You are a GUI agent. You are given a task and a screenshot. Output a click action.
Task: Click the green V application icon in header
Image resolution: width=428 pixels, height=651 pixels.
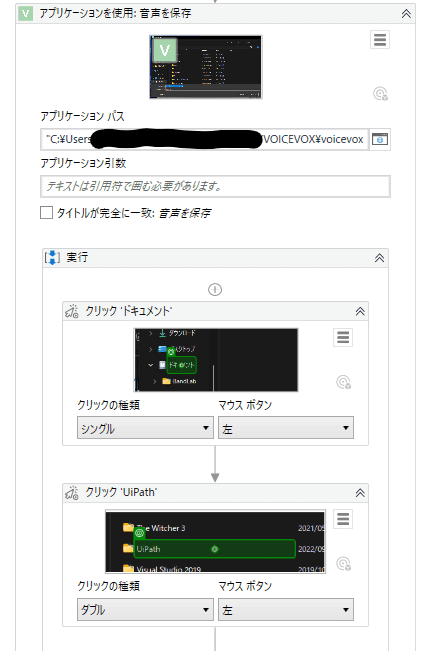pos(25,14)
